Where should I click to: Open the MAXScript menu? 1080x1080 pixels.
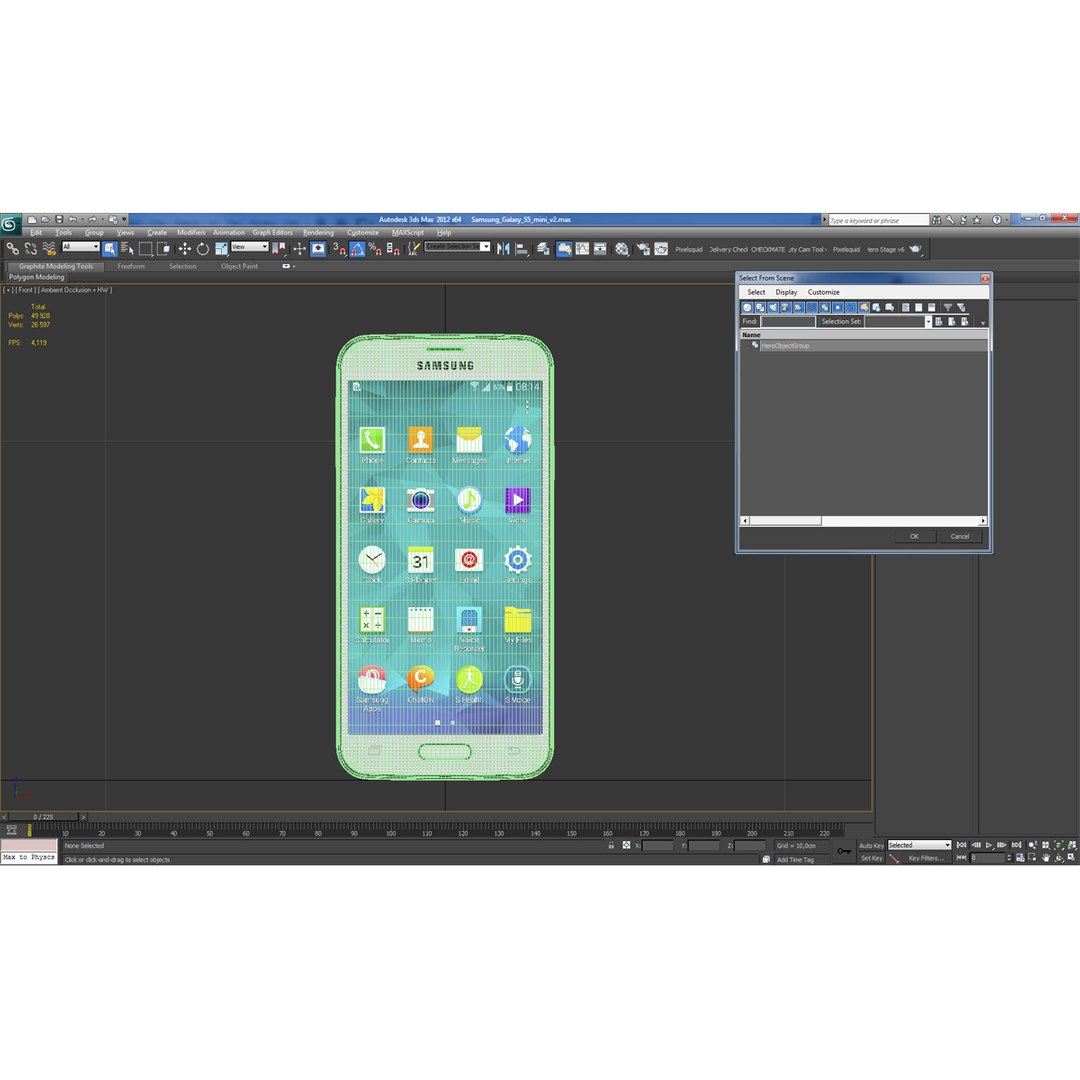408,232
